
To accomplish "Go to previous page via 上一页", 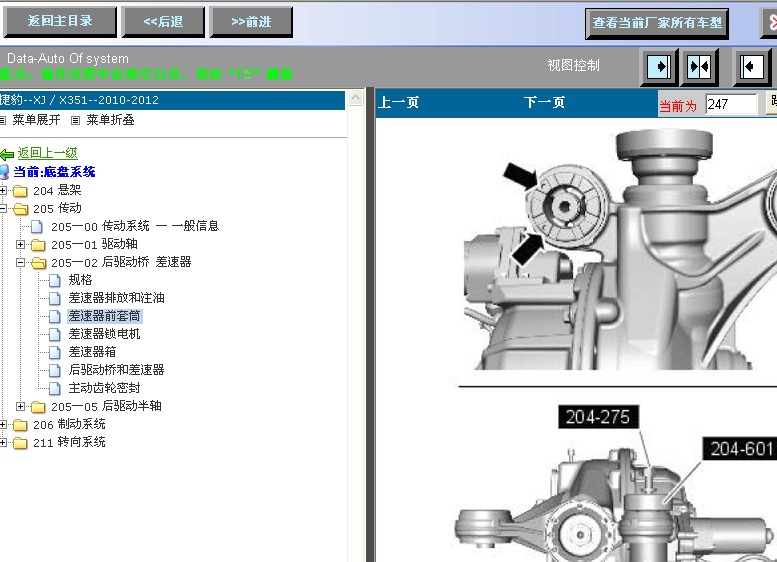I will click(x=398, y=103).
